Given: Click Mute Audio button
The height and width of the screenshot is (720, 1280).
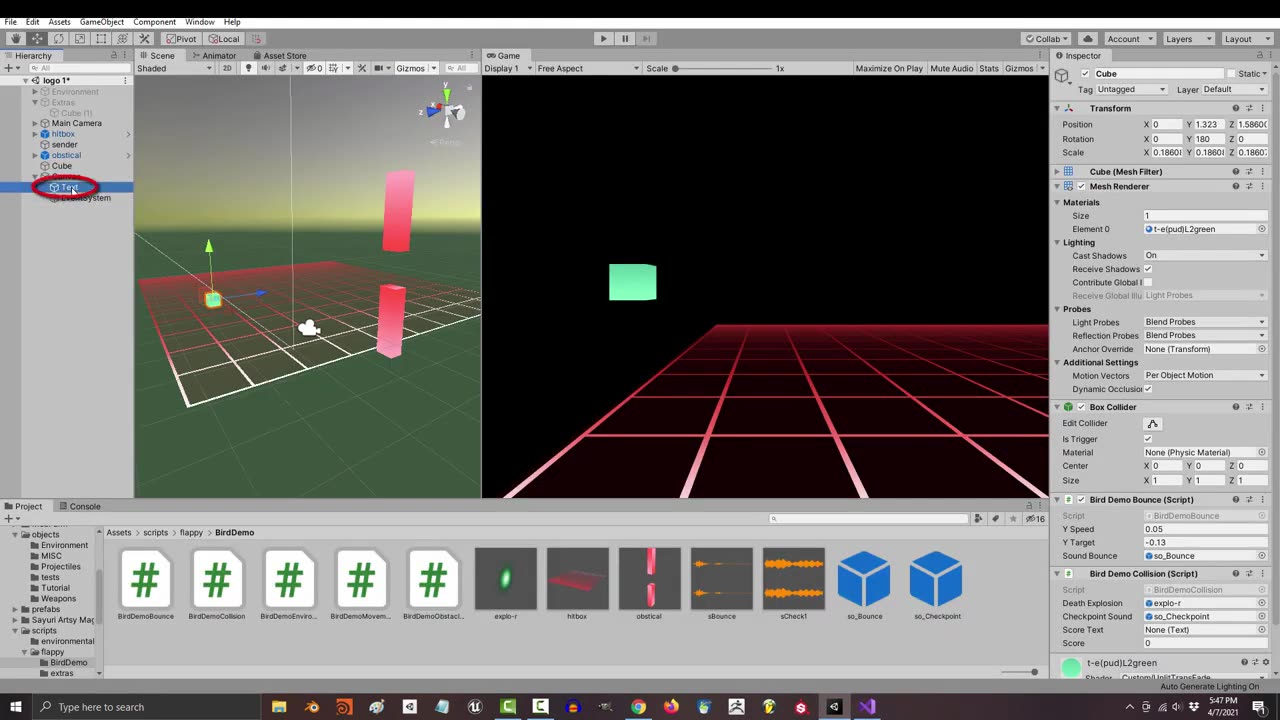Looking at the screenshot, I should [x=951, y=68].
